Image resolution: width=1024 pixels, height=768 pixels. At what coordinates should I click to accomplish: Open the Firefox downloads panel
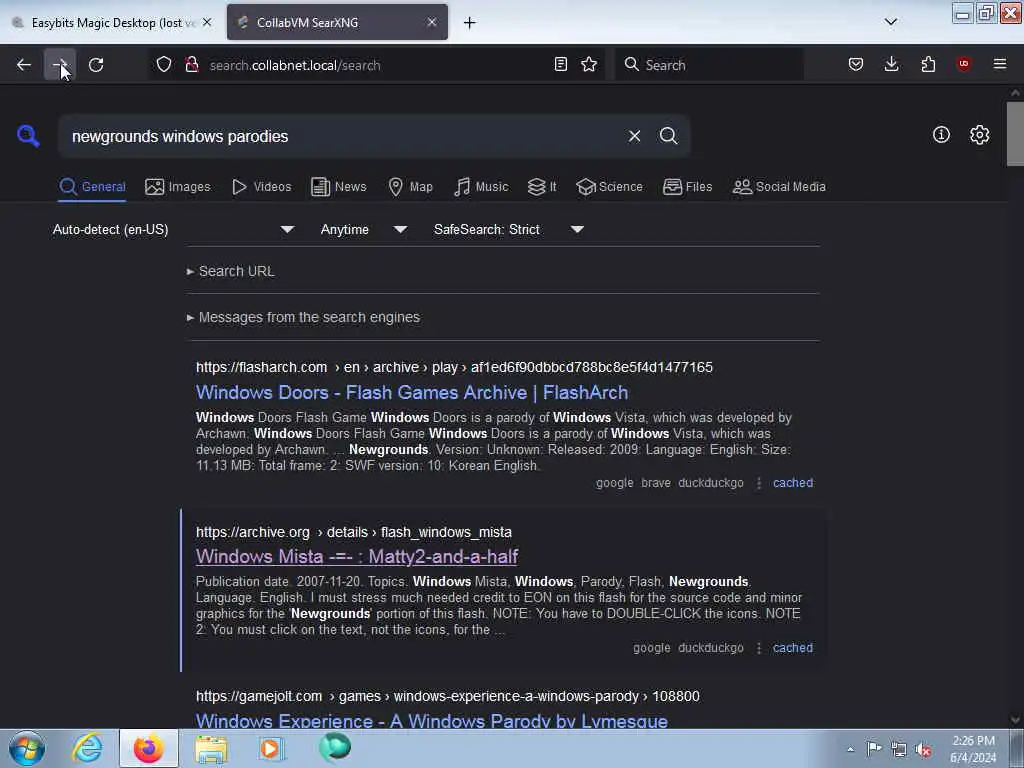(891, 65)
